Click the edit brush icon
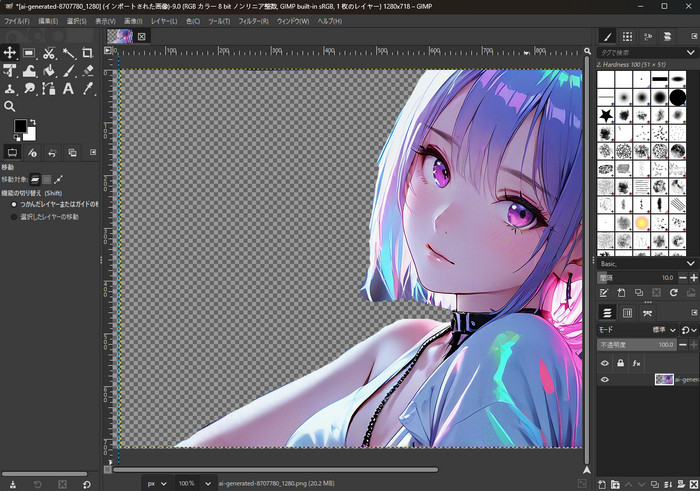This screenshot has width=700, height=491. (604, 293)
